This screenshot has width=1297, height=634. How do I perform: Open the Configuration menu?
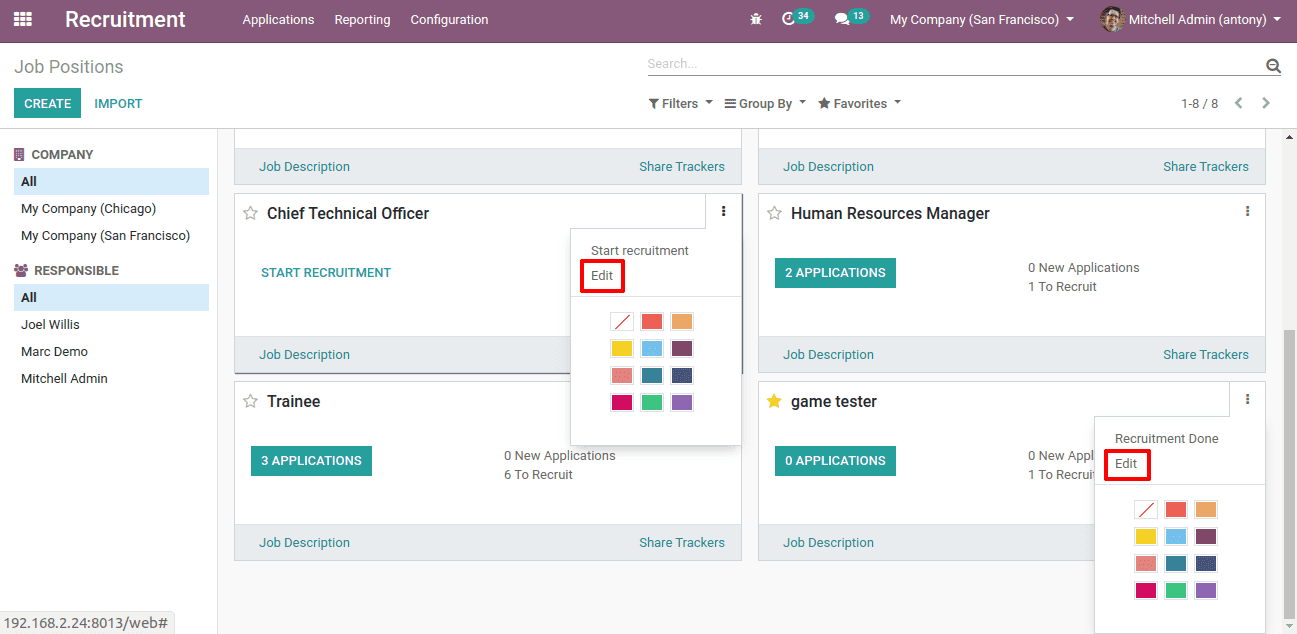(x=449, y=19)
